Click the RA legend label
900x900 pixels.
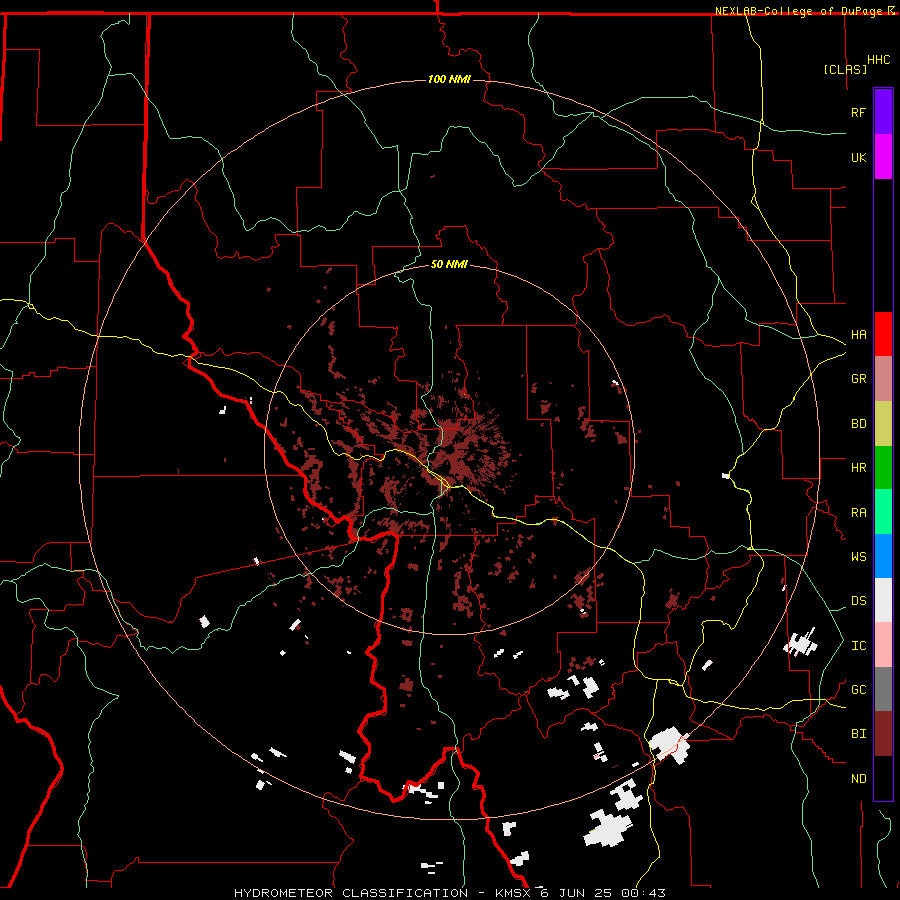[x=858, y=513]
